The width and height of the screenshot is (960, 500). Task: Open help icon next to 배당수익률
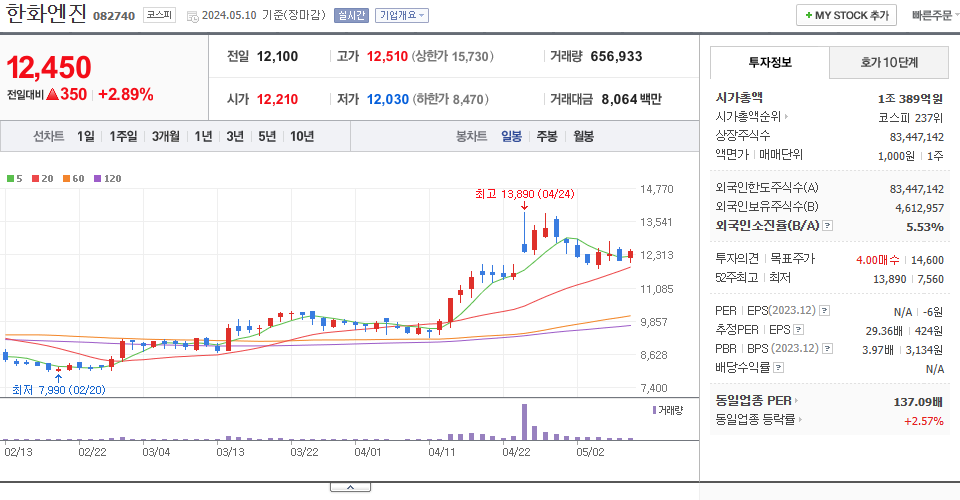click(778, 368)
